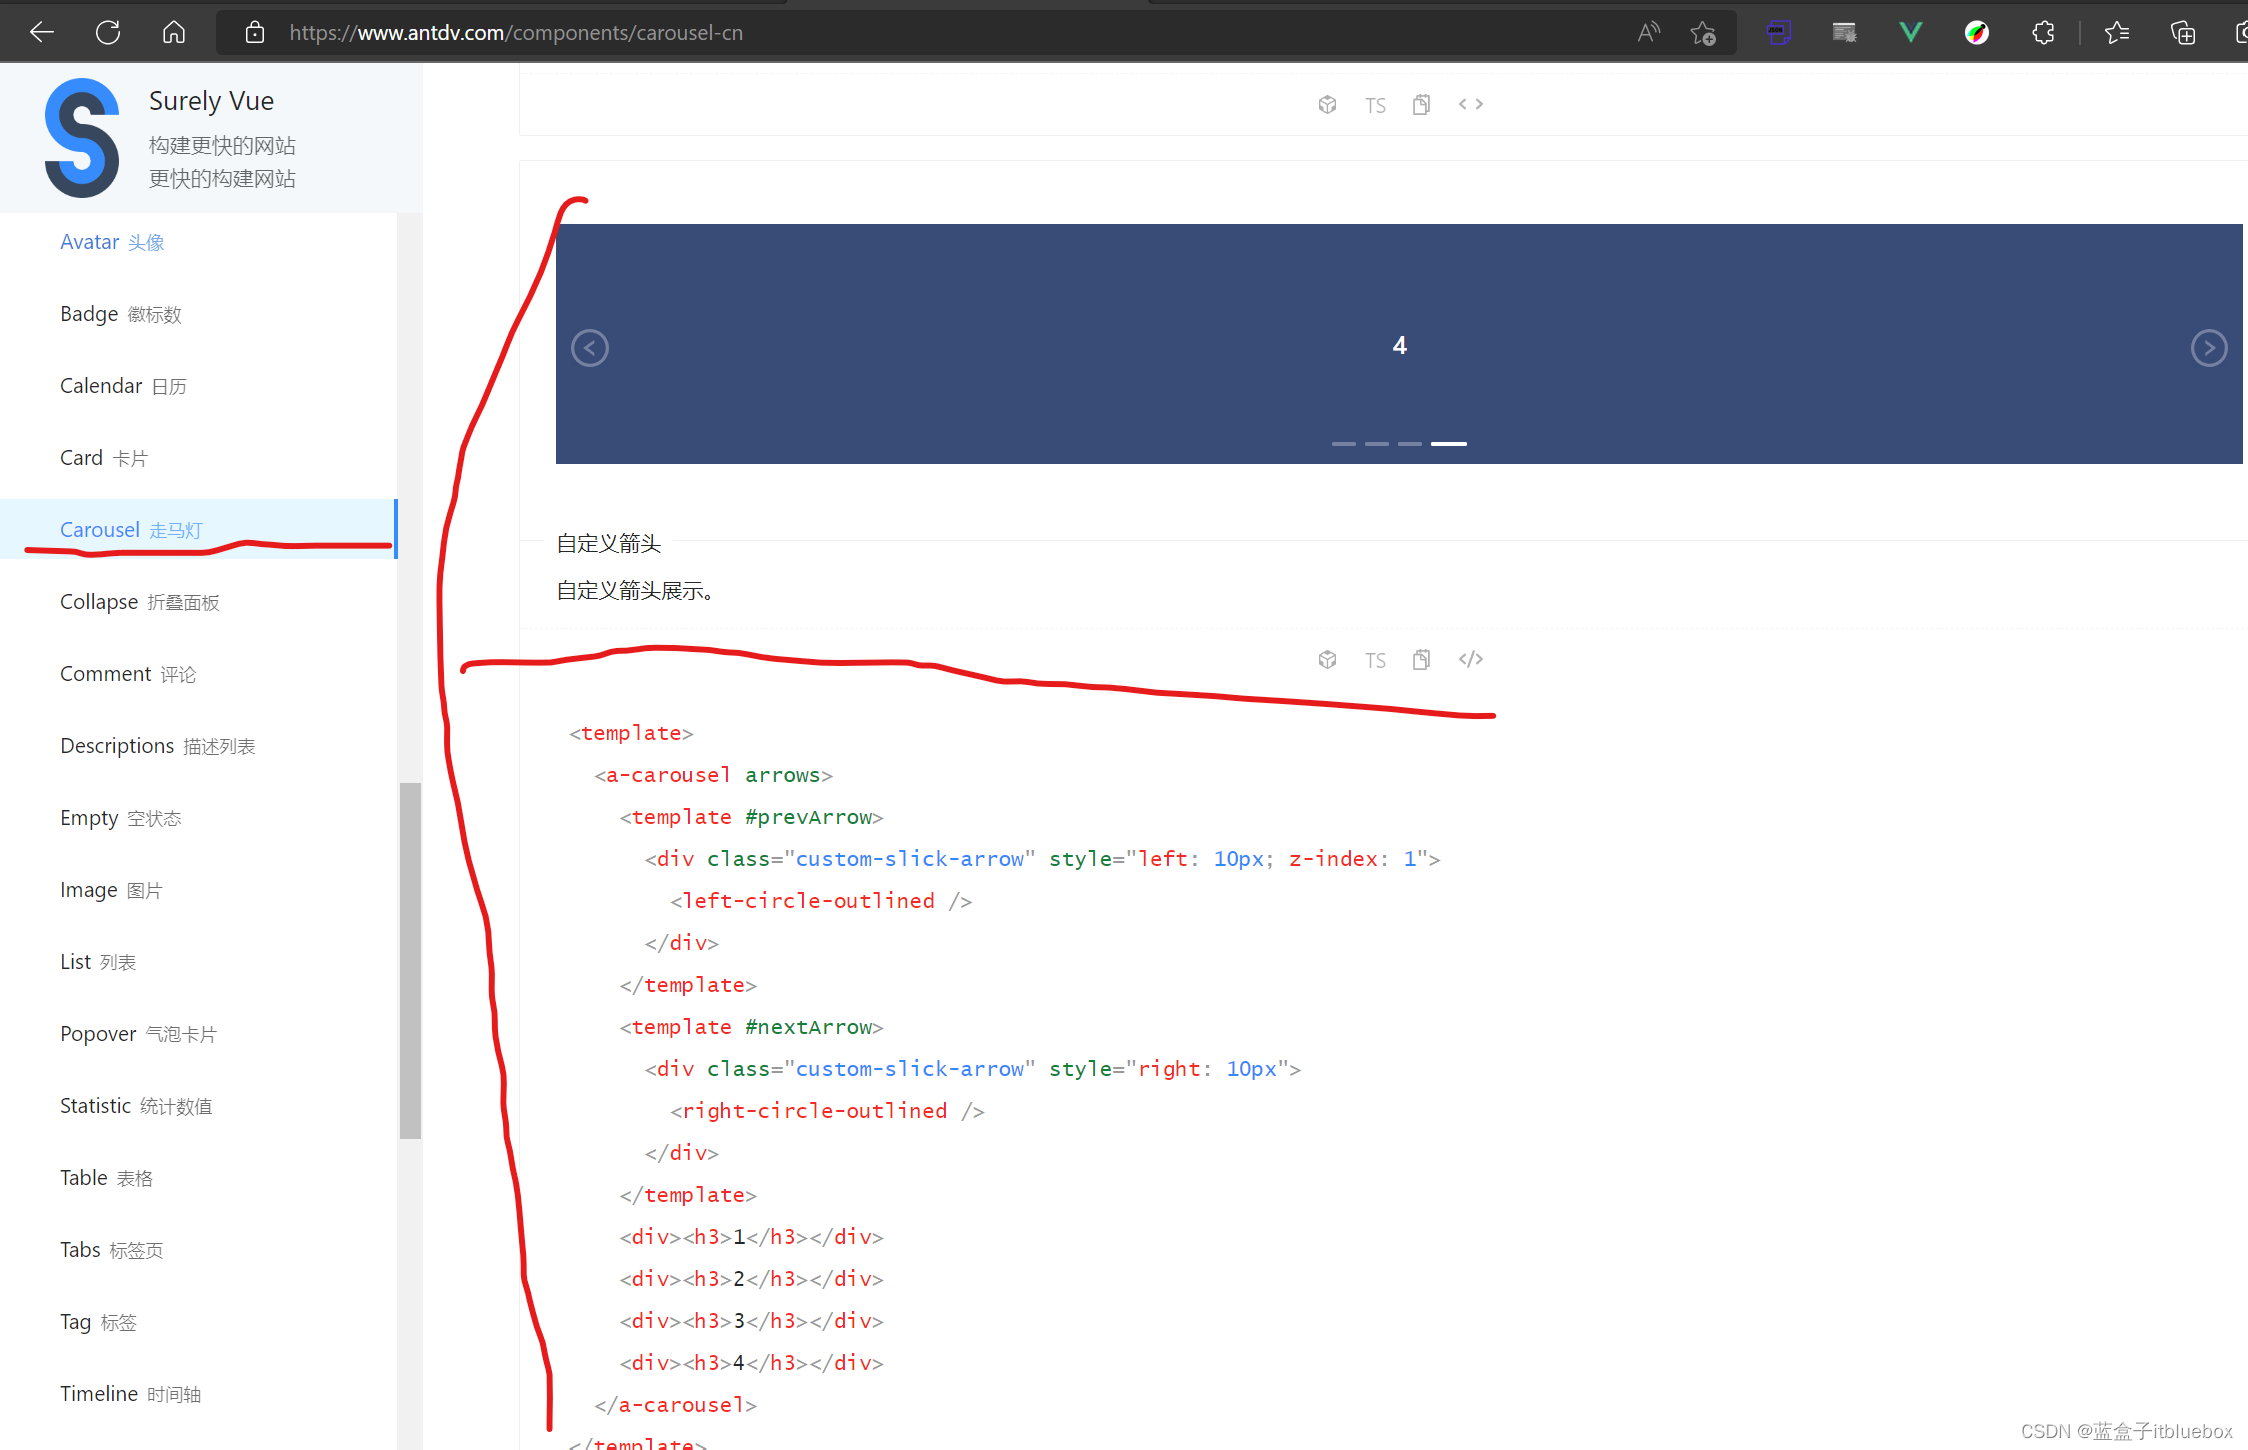Open the Avatar component page

tap(112, 242)
